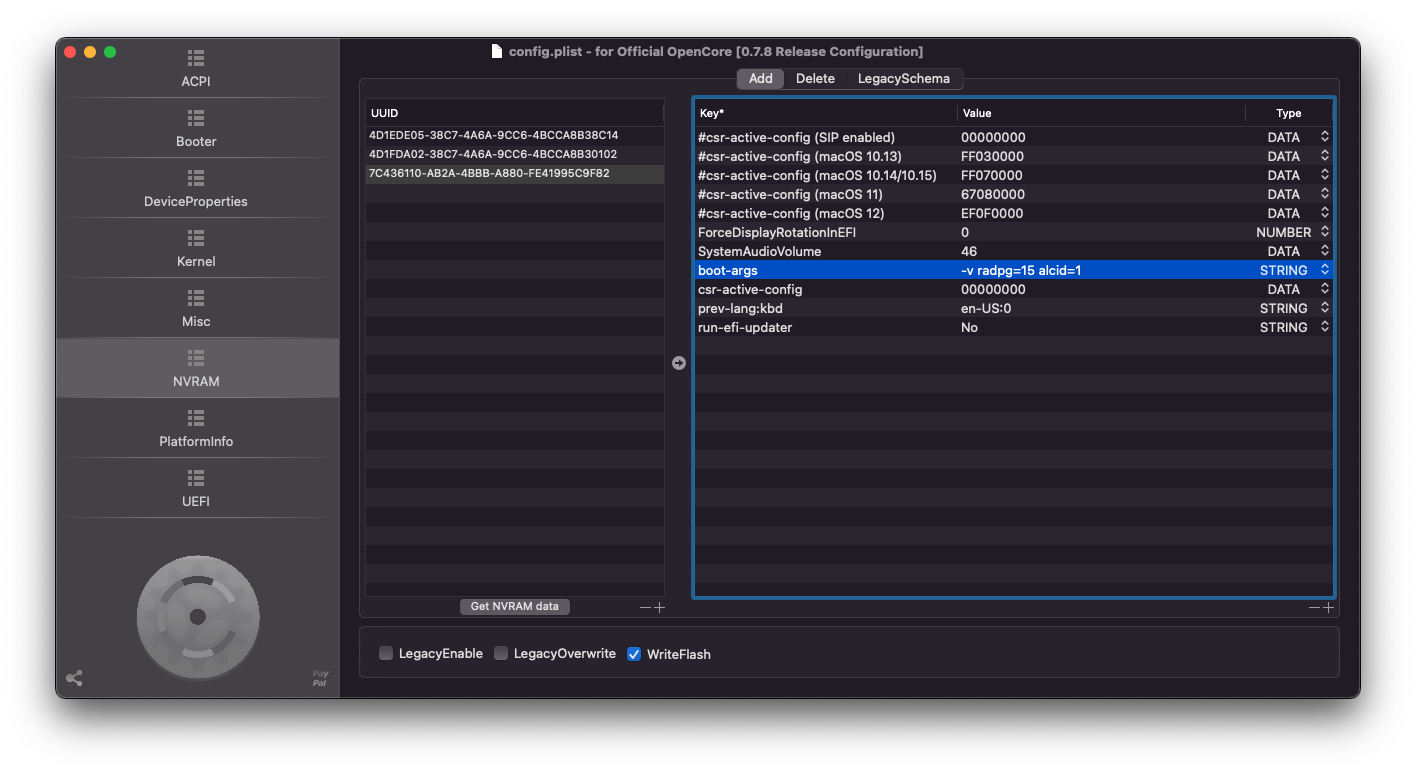Select UUID 4D1EDE05-38C7-4A6A-9CC6-4BCCA8B38C14 row
1416x772 pixels.
pos(493,135)
